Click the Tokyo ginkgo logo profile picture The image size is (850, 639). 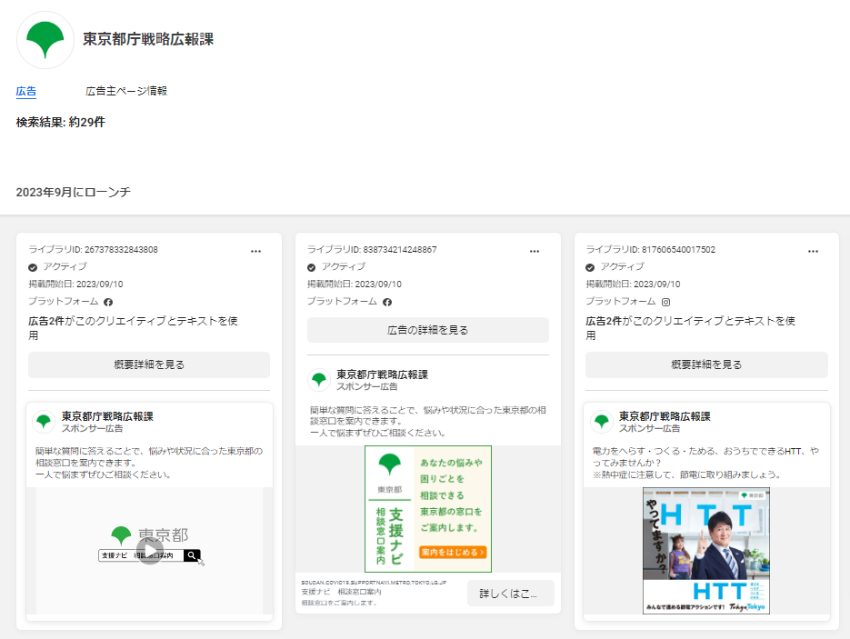pyautogui.click(x=45, y=40)
